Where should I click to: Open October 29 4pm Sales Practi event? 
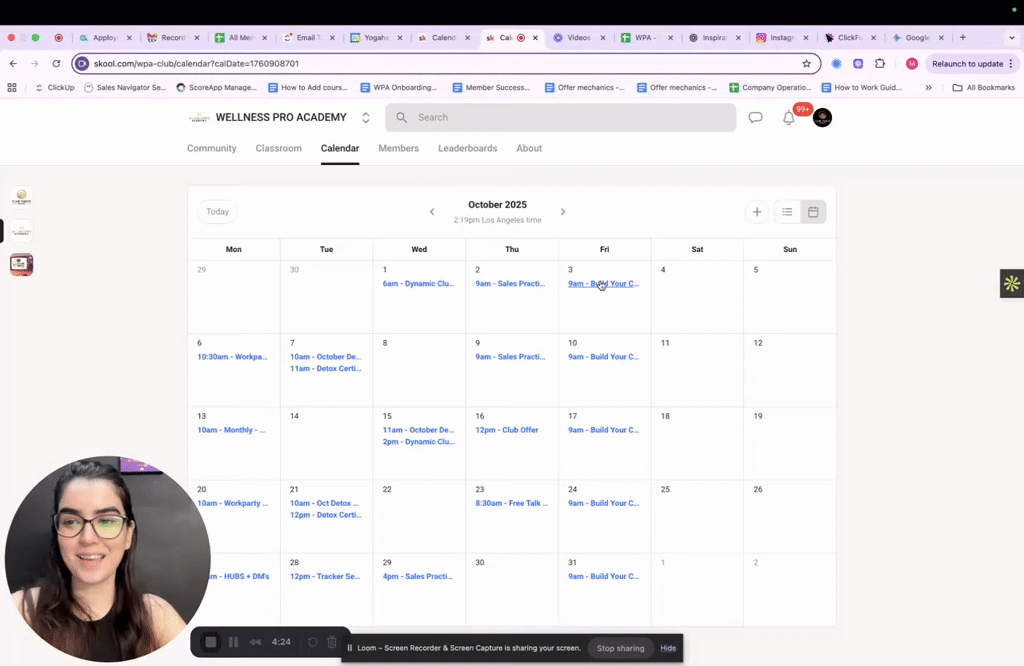coord(417,576)
